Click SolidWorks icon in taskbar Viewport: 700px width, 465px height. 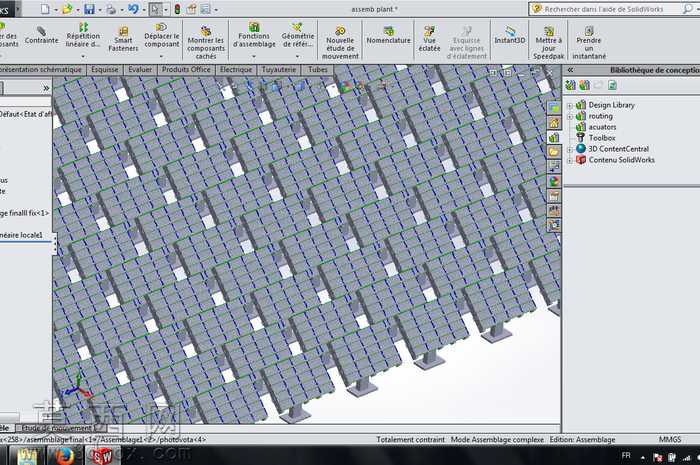[x=101, y=455]
